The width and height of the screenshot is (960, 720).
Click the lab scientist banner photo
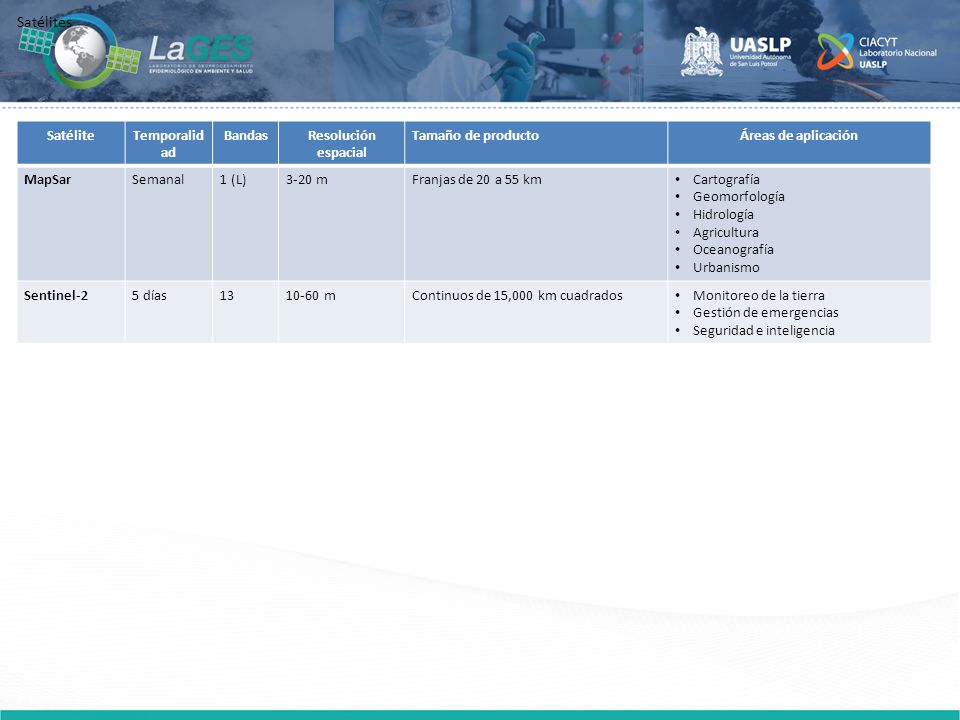point(489,51)
